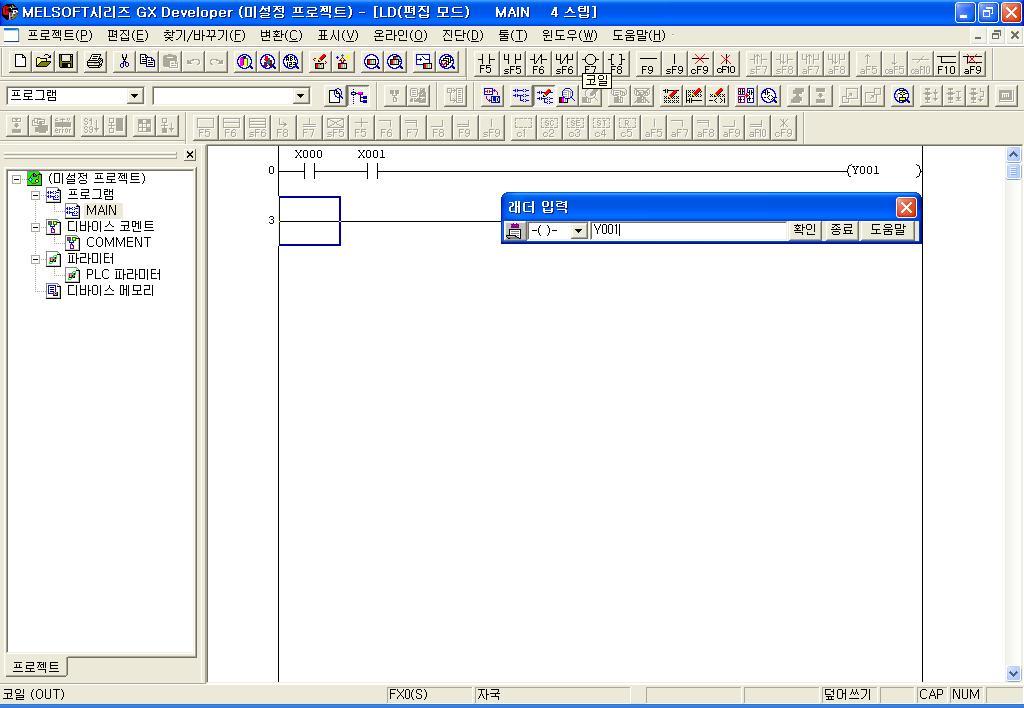1024x708 pixels.
Task: Click the aF9 line delete icon
Action: tap(972, 63)
